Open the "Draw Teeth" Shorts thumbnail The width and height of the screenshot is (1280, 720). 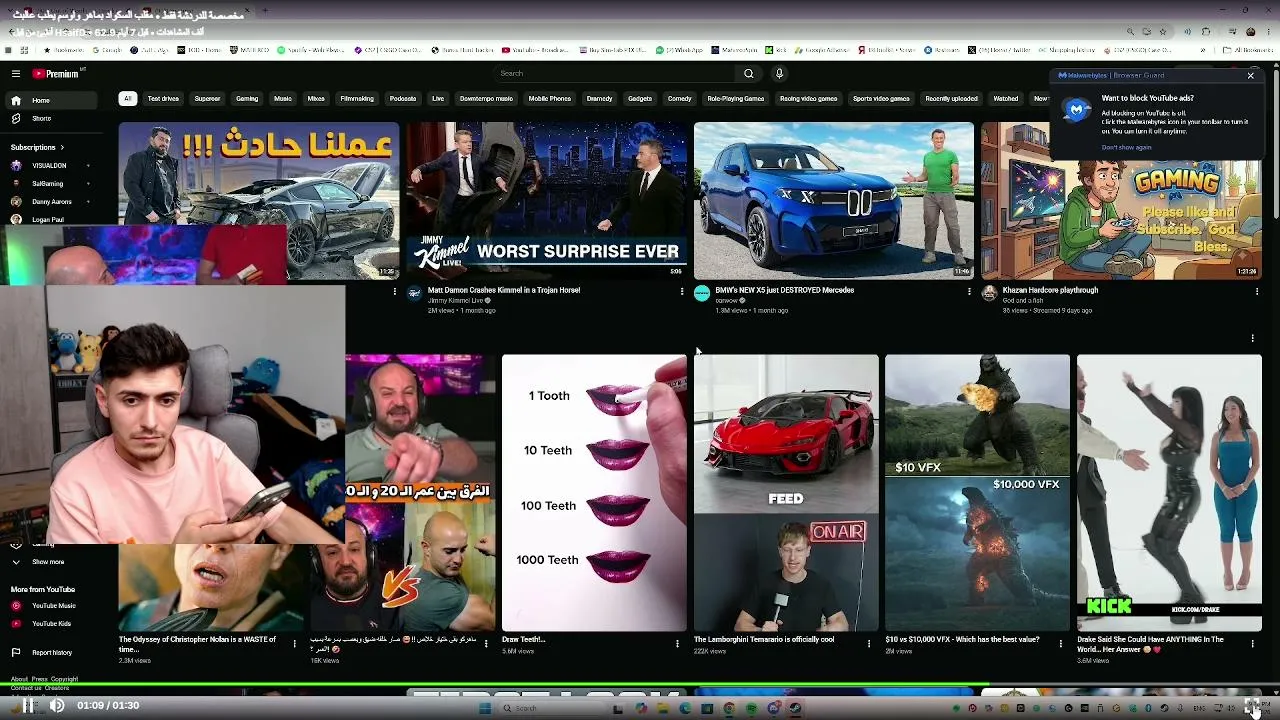point(594,493)
